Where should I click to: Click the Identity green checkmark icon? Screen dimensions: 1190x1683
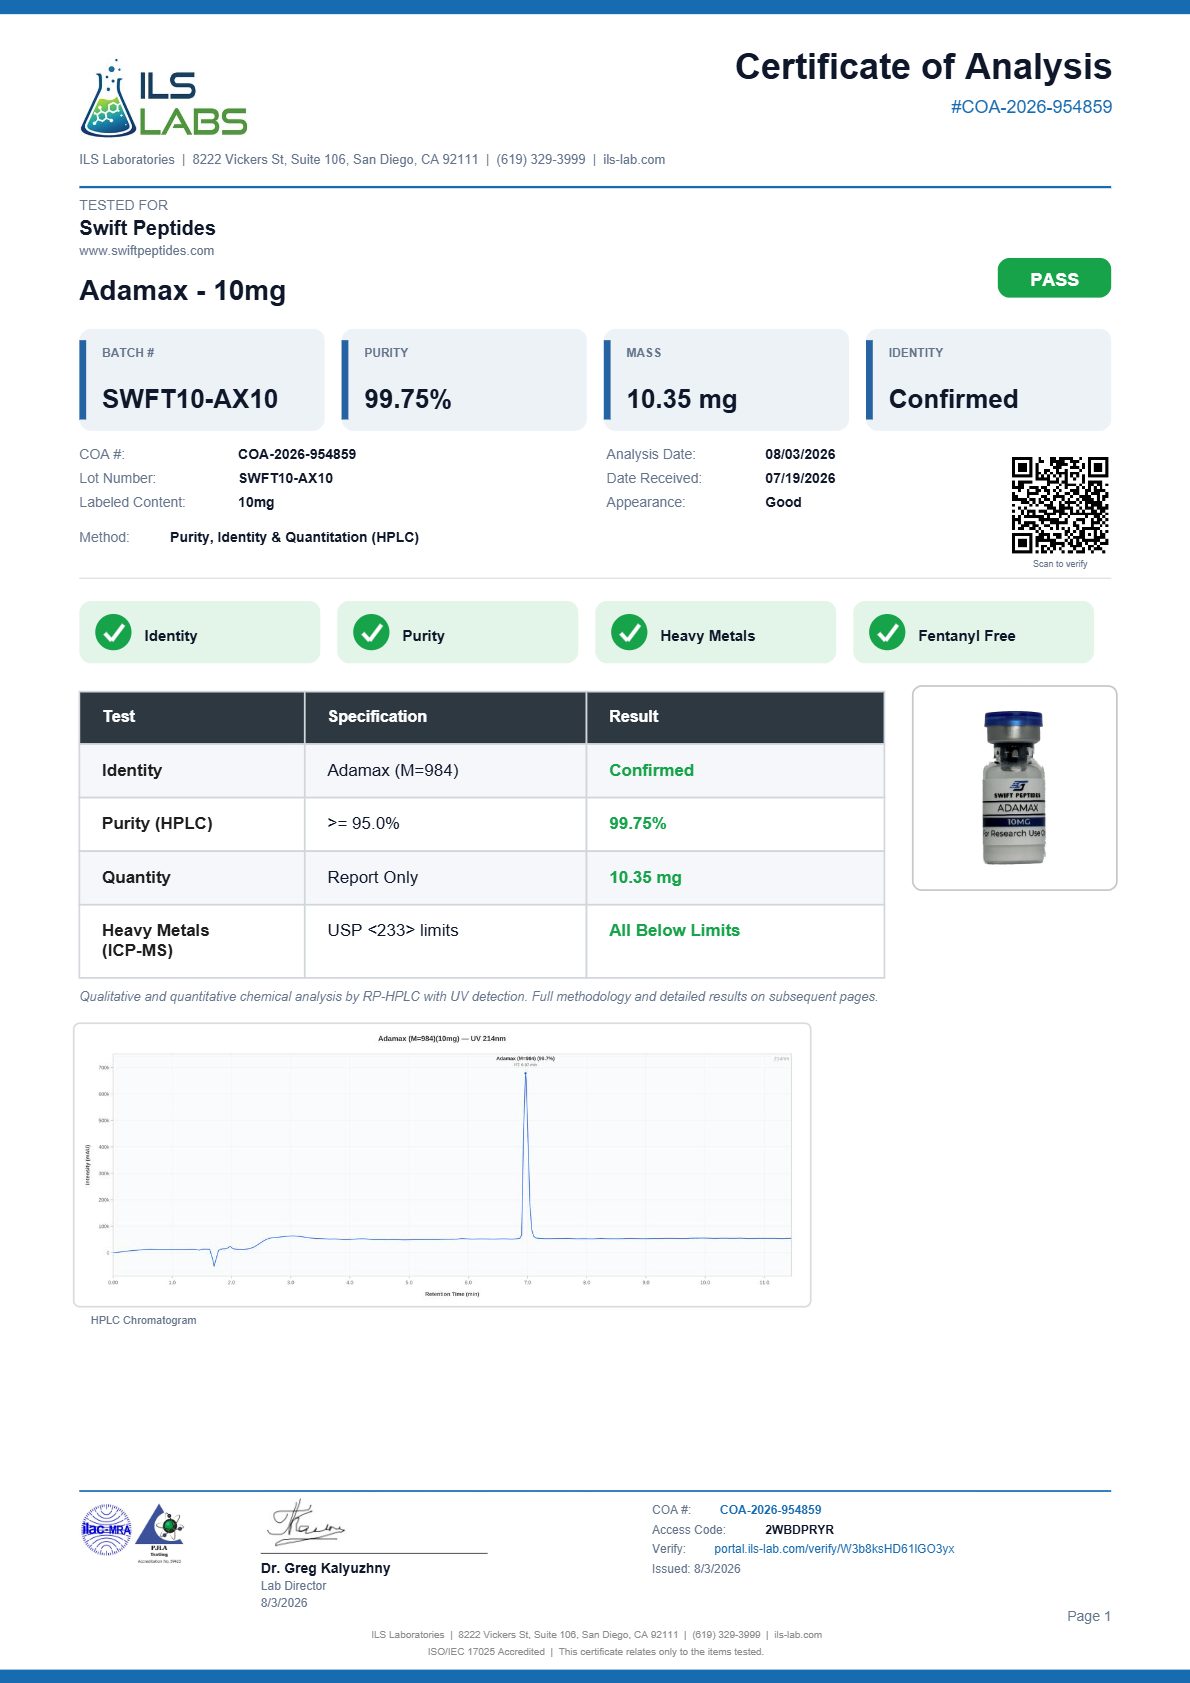[x=113, y=632]
